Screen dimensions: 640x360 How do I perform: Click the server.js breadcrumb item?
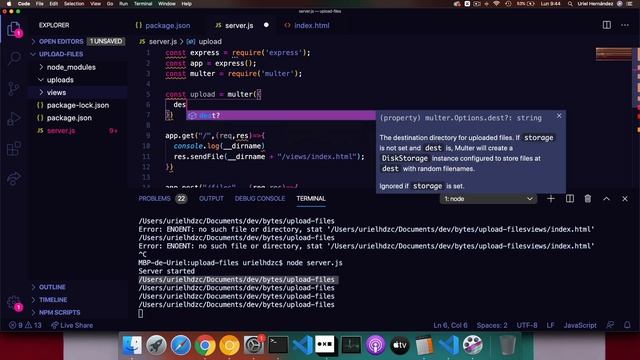coord(163,42)
